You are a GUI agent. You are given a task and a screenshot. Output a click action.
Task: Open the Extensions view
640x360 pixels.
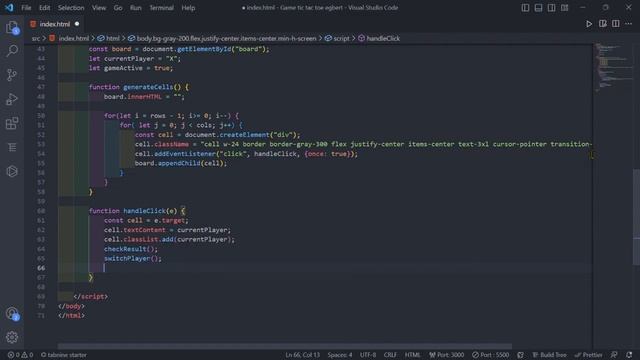tap(12, 123)
